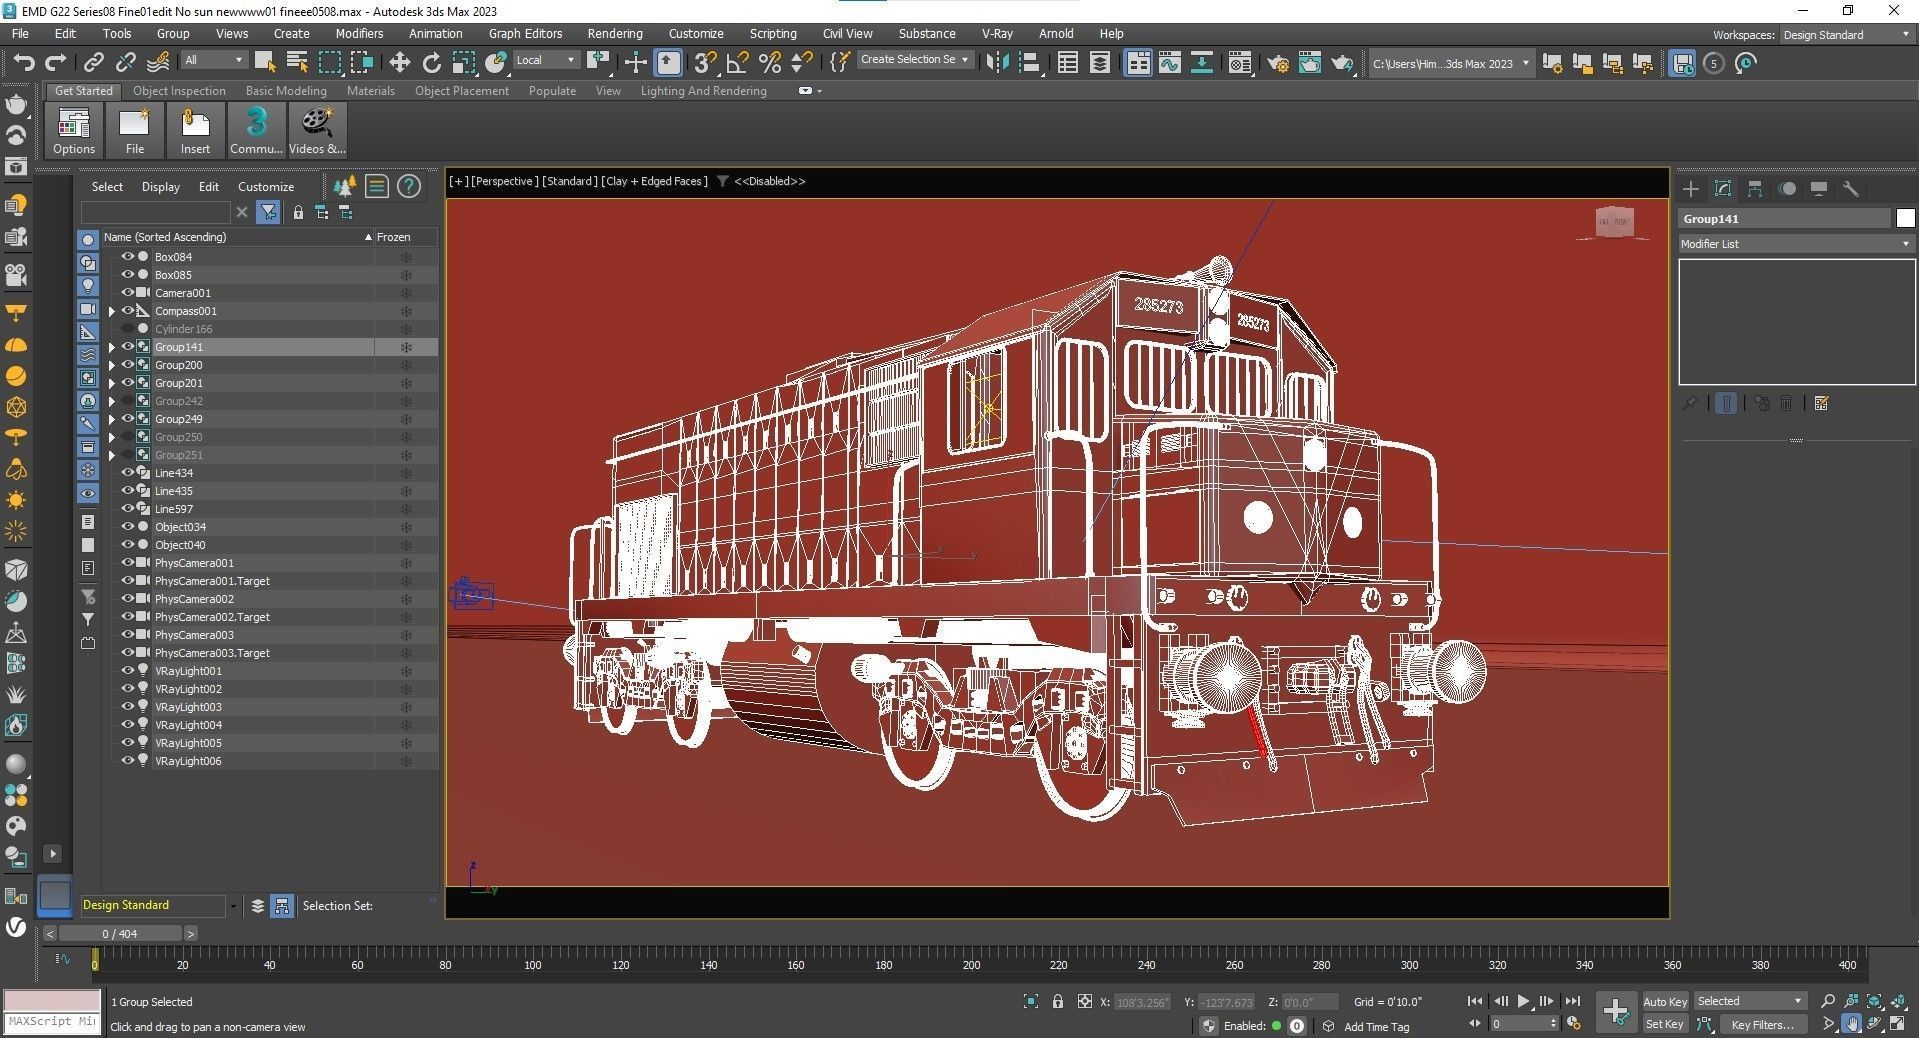
Task: Click Clay + Edged Faces shading label
Action: 655,181
